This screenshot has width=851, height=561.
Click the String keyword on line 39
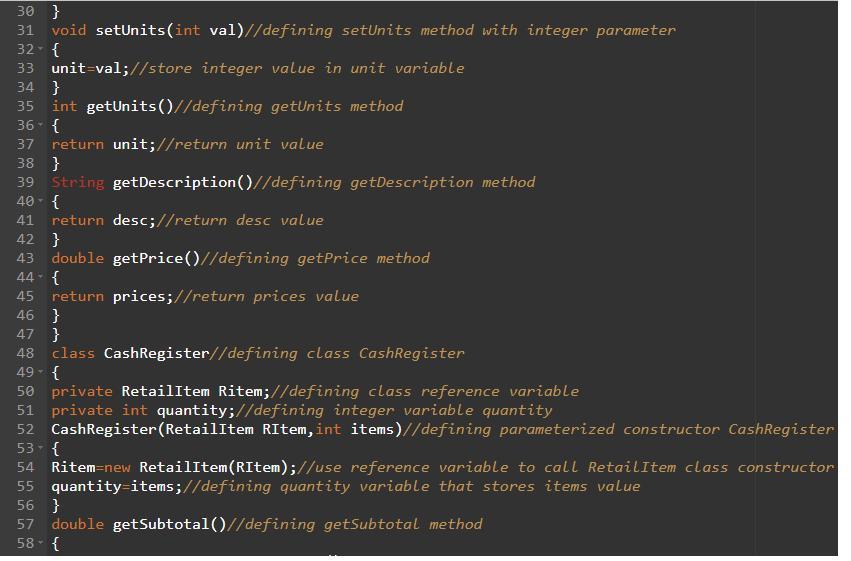coord(77,182)
